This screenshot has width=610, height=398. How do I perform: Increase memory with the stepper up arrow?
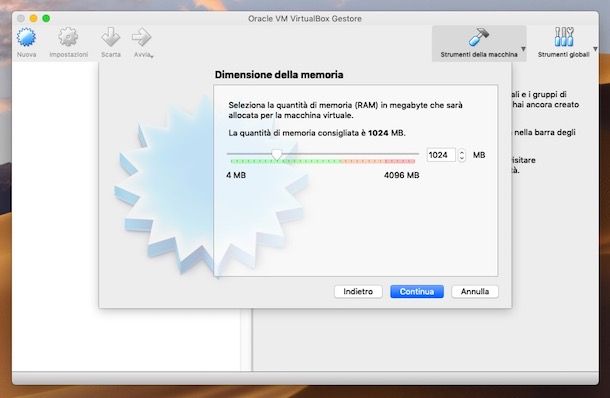tap(462, 152)
